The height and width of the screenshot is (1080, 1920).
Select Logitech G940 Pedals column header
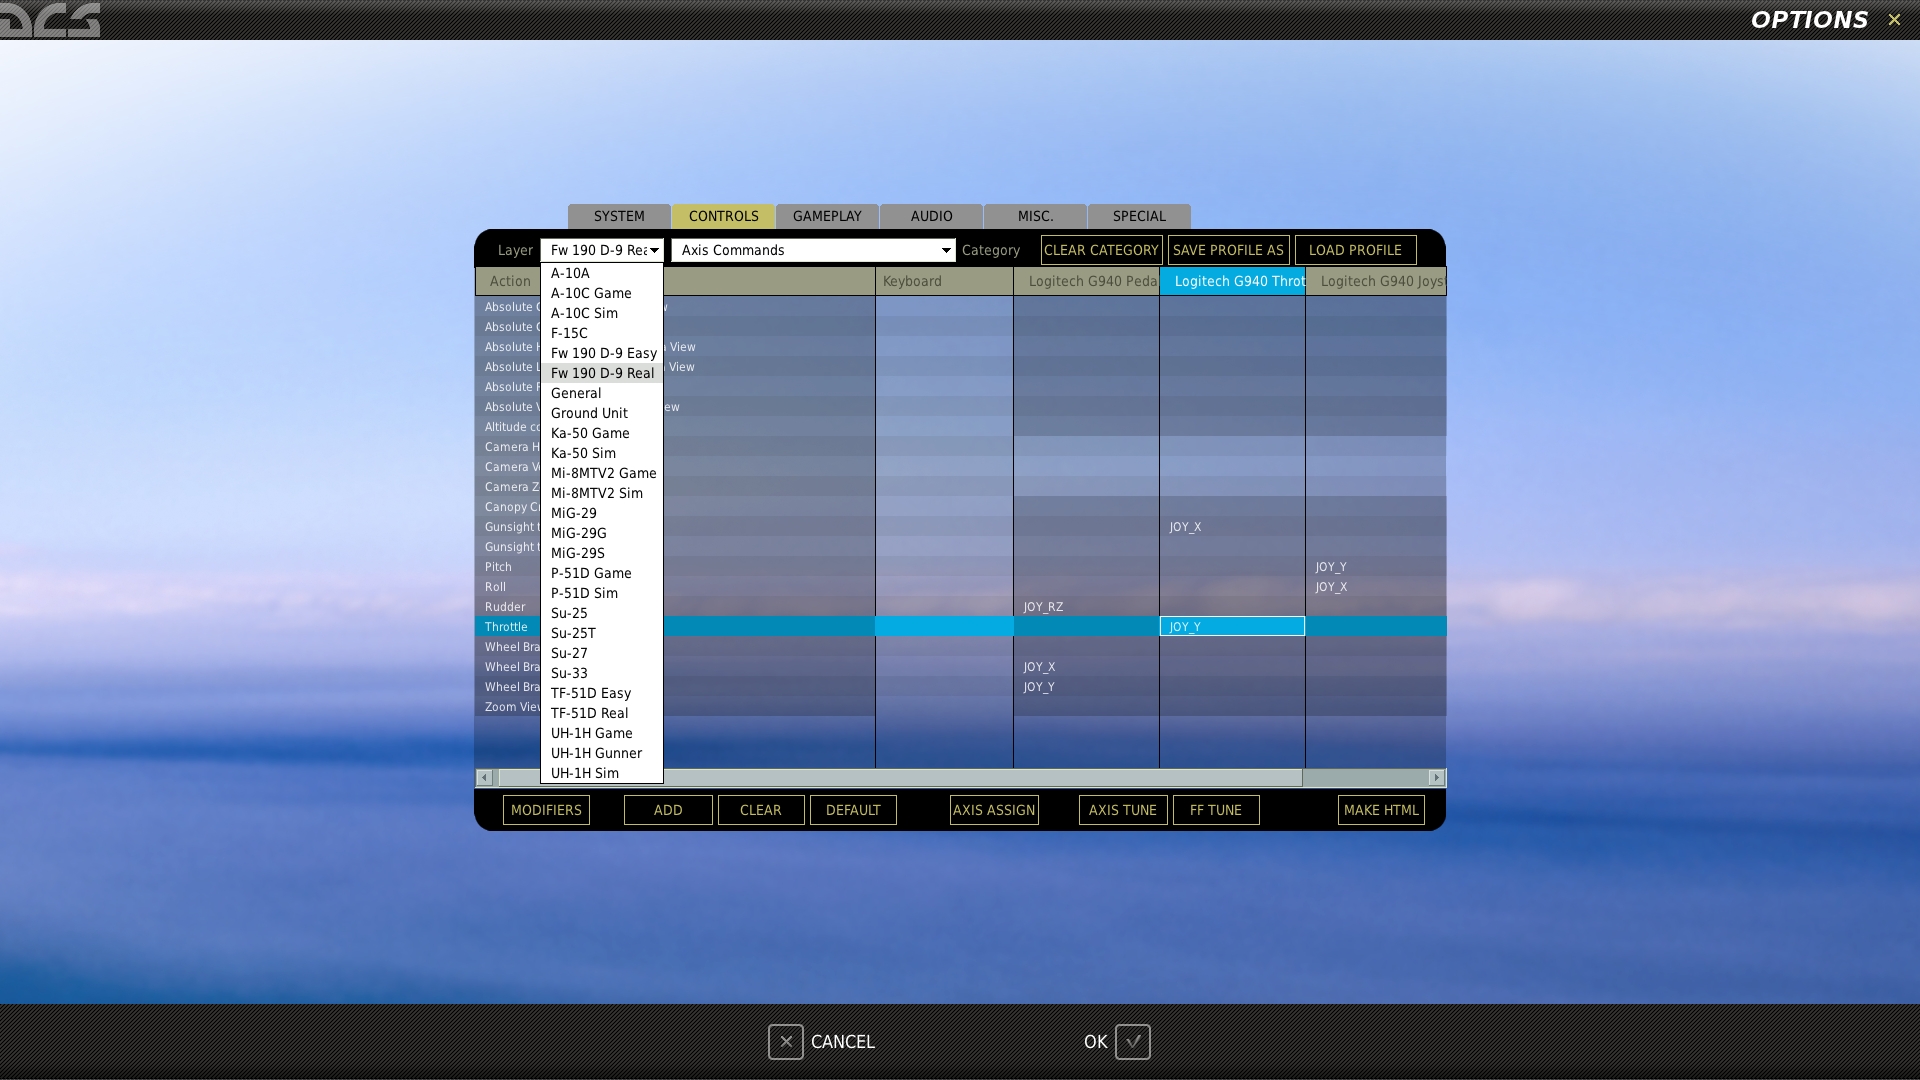[x=1086, y=281]
